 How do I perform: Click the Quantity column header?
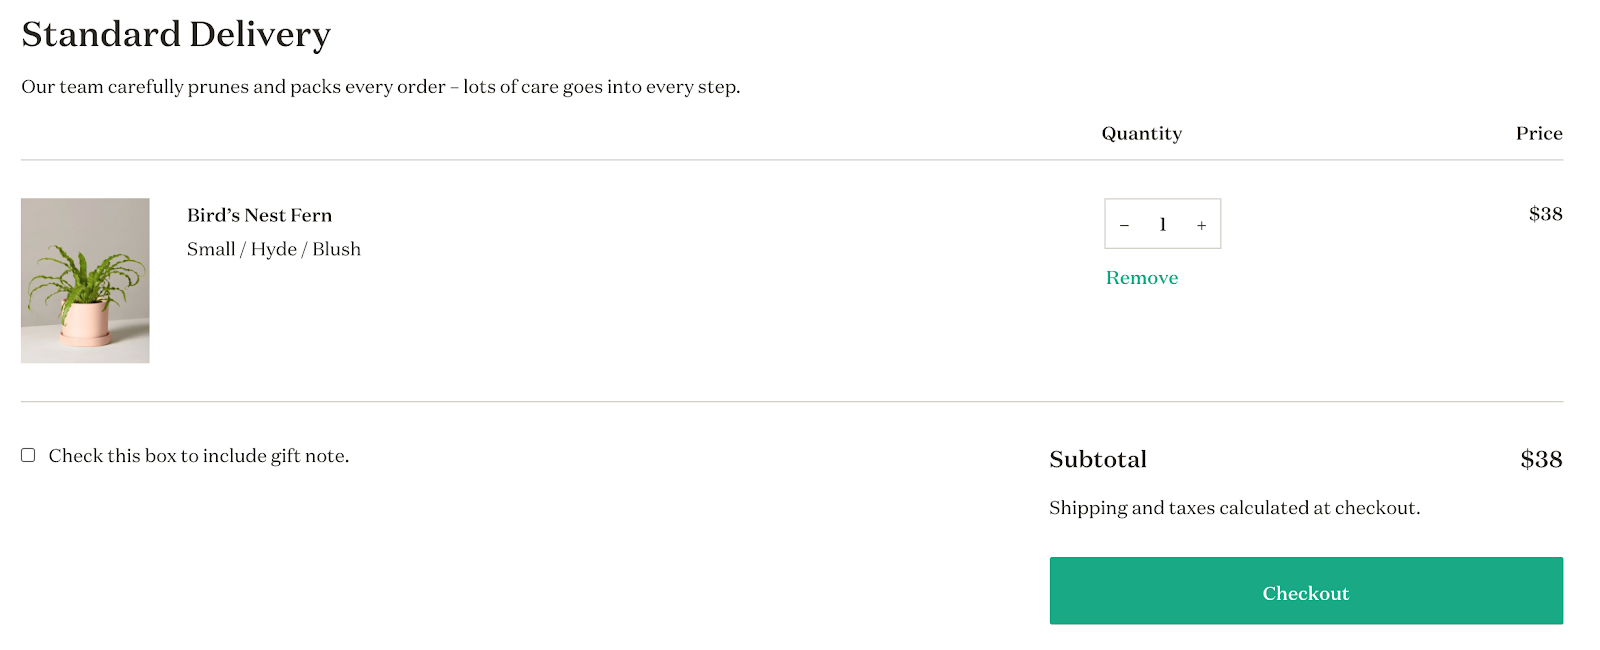click(1141, 134)
